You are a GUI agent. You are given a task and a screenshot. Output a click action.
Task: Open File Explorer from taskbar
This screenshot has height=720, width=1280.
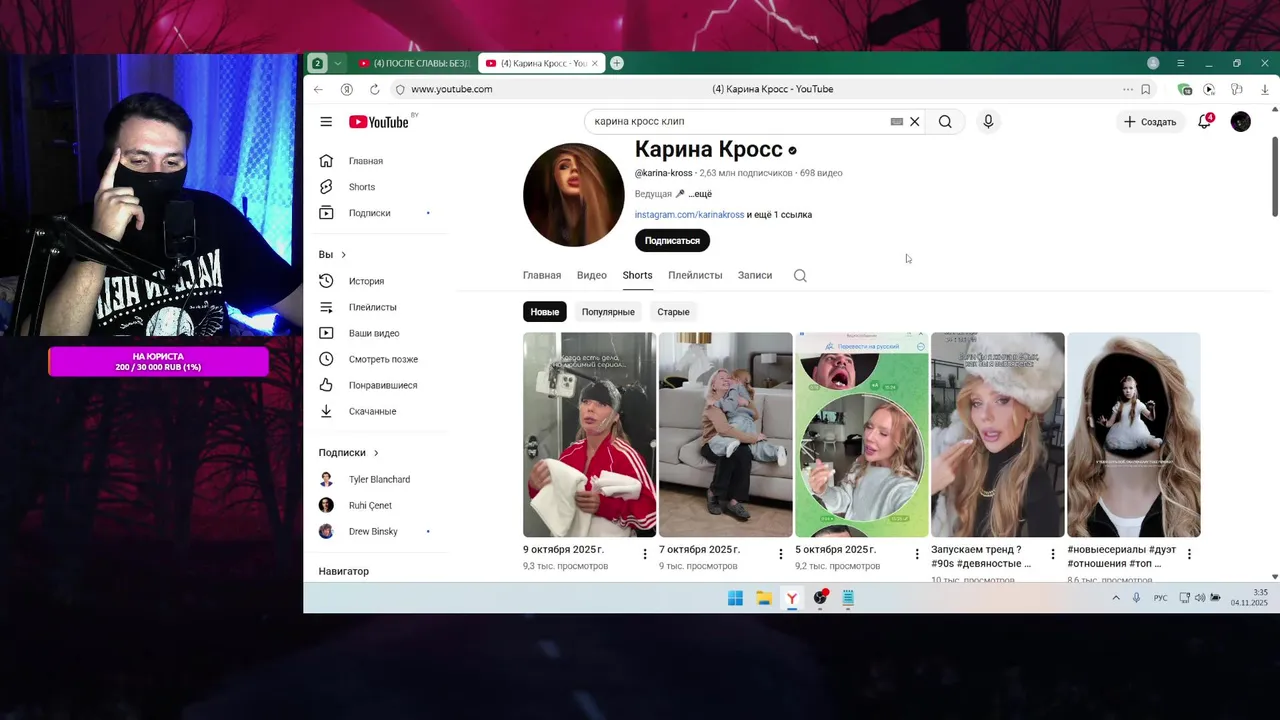click(764, 598)
